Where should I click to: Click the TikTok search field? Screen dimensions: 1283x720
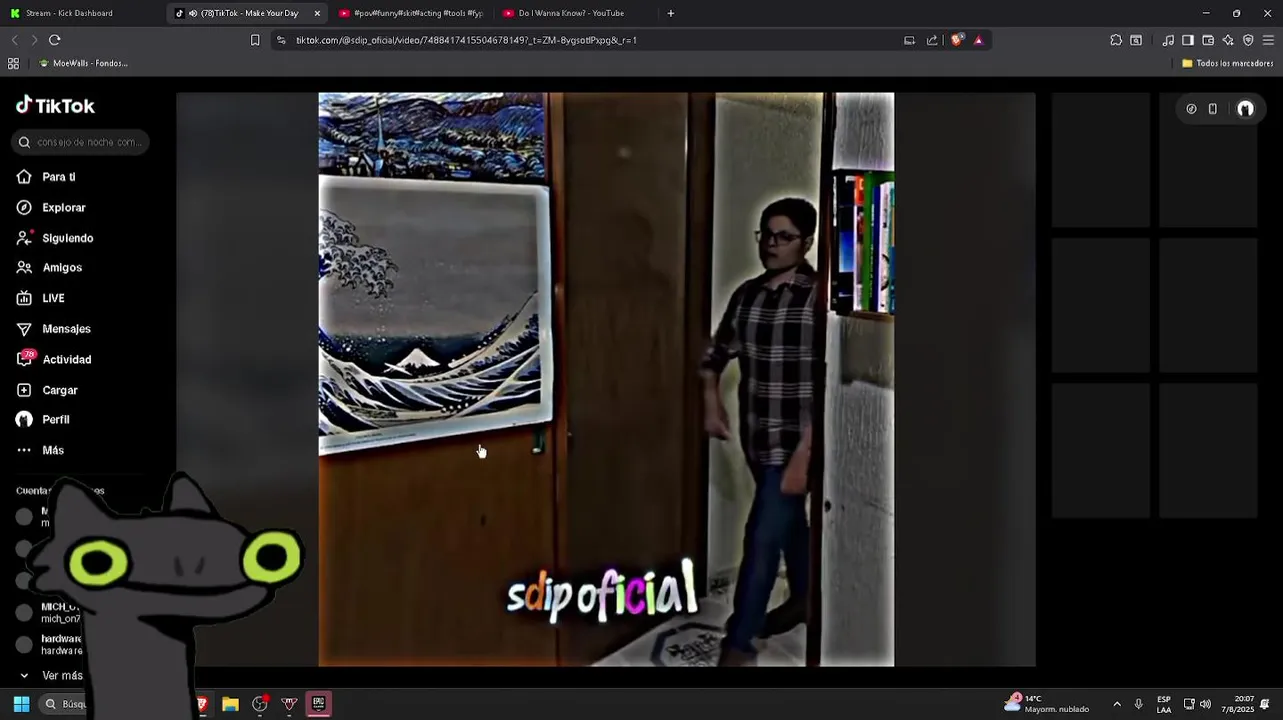click(81, 142)
